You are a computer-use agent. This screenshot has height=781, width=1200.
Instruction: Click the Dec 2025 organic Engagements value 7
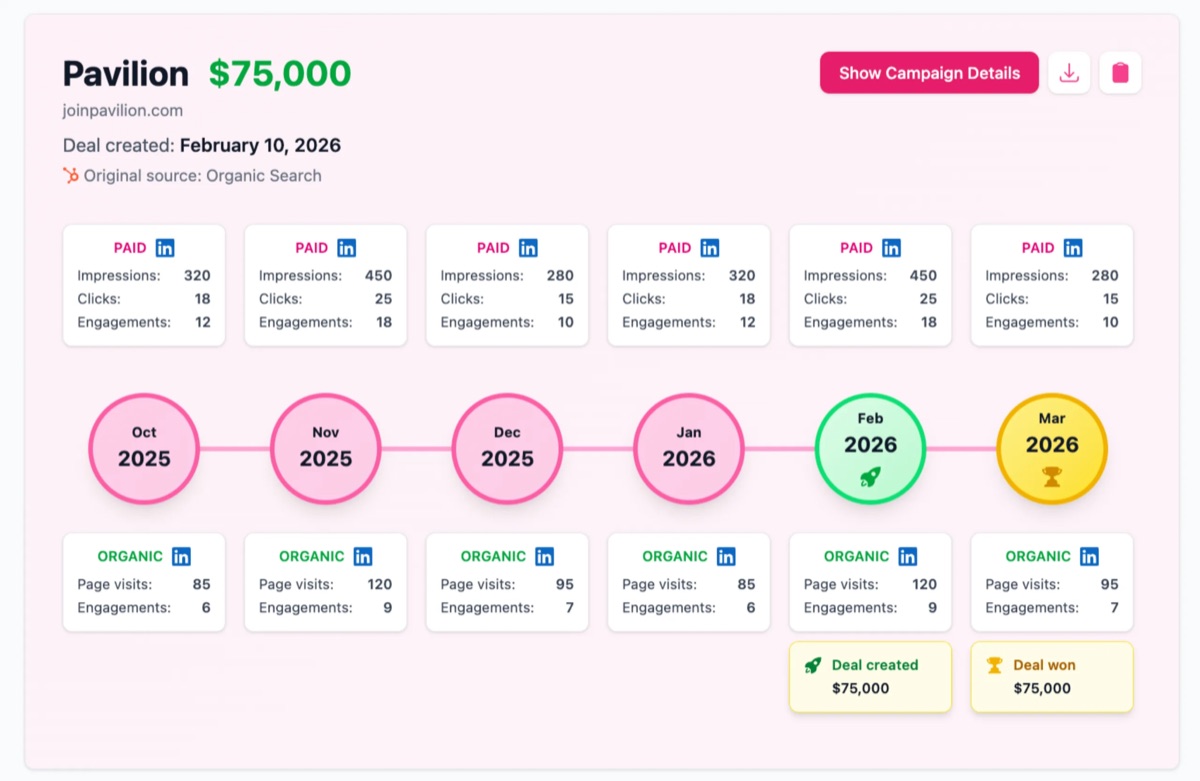[570, 607]
